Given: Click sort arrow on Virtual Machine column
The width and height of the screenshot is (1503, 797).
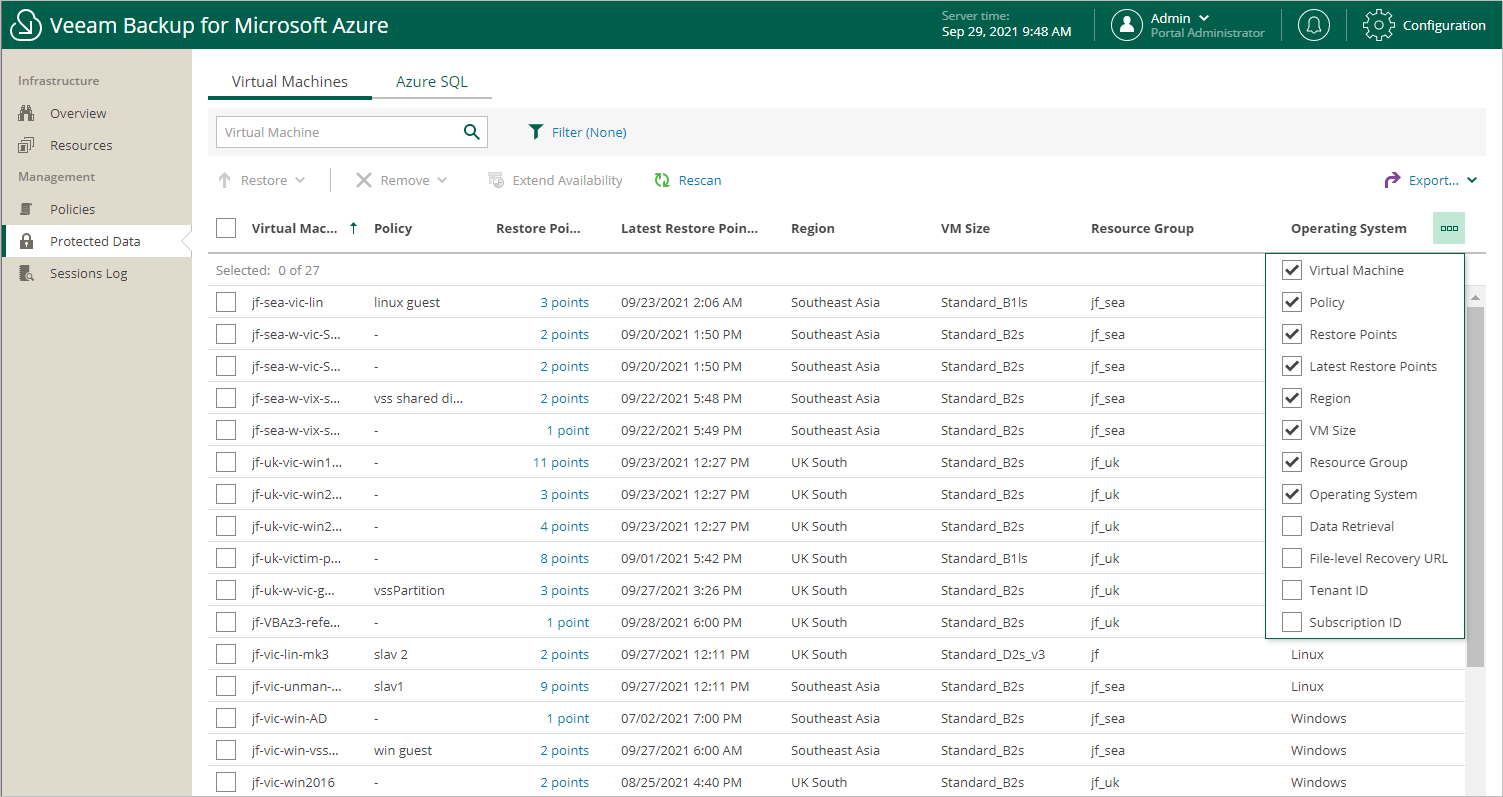Looking at the screenshot, I should (x=353, y=228).
